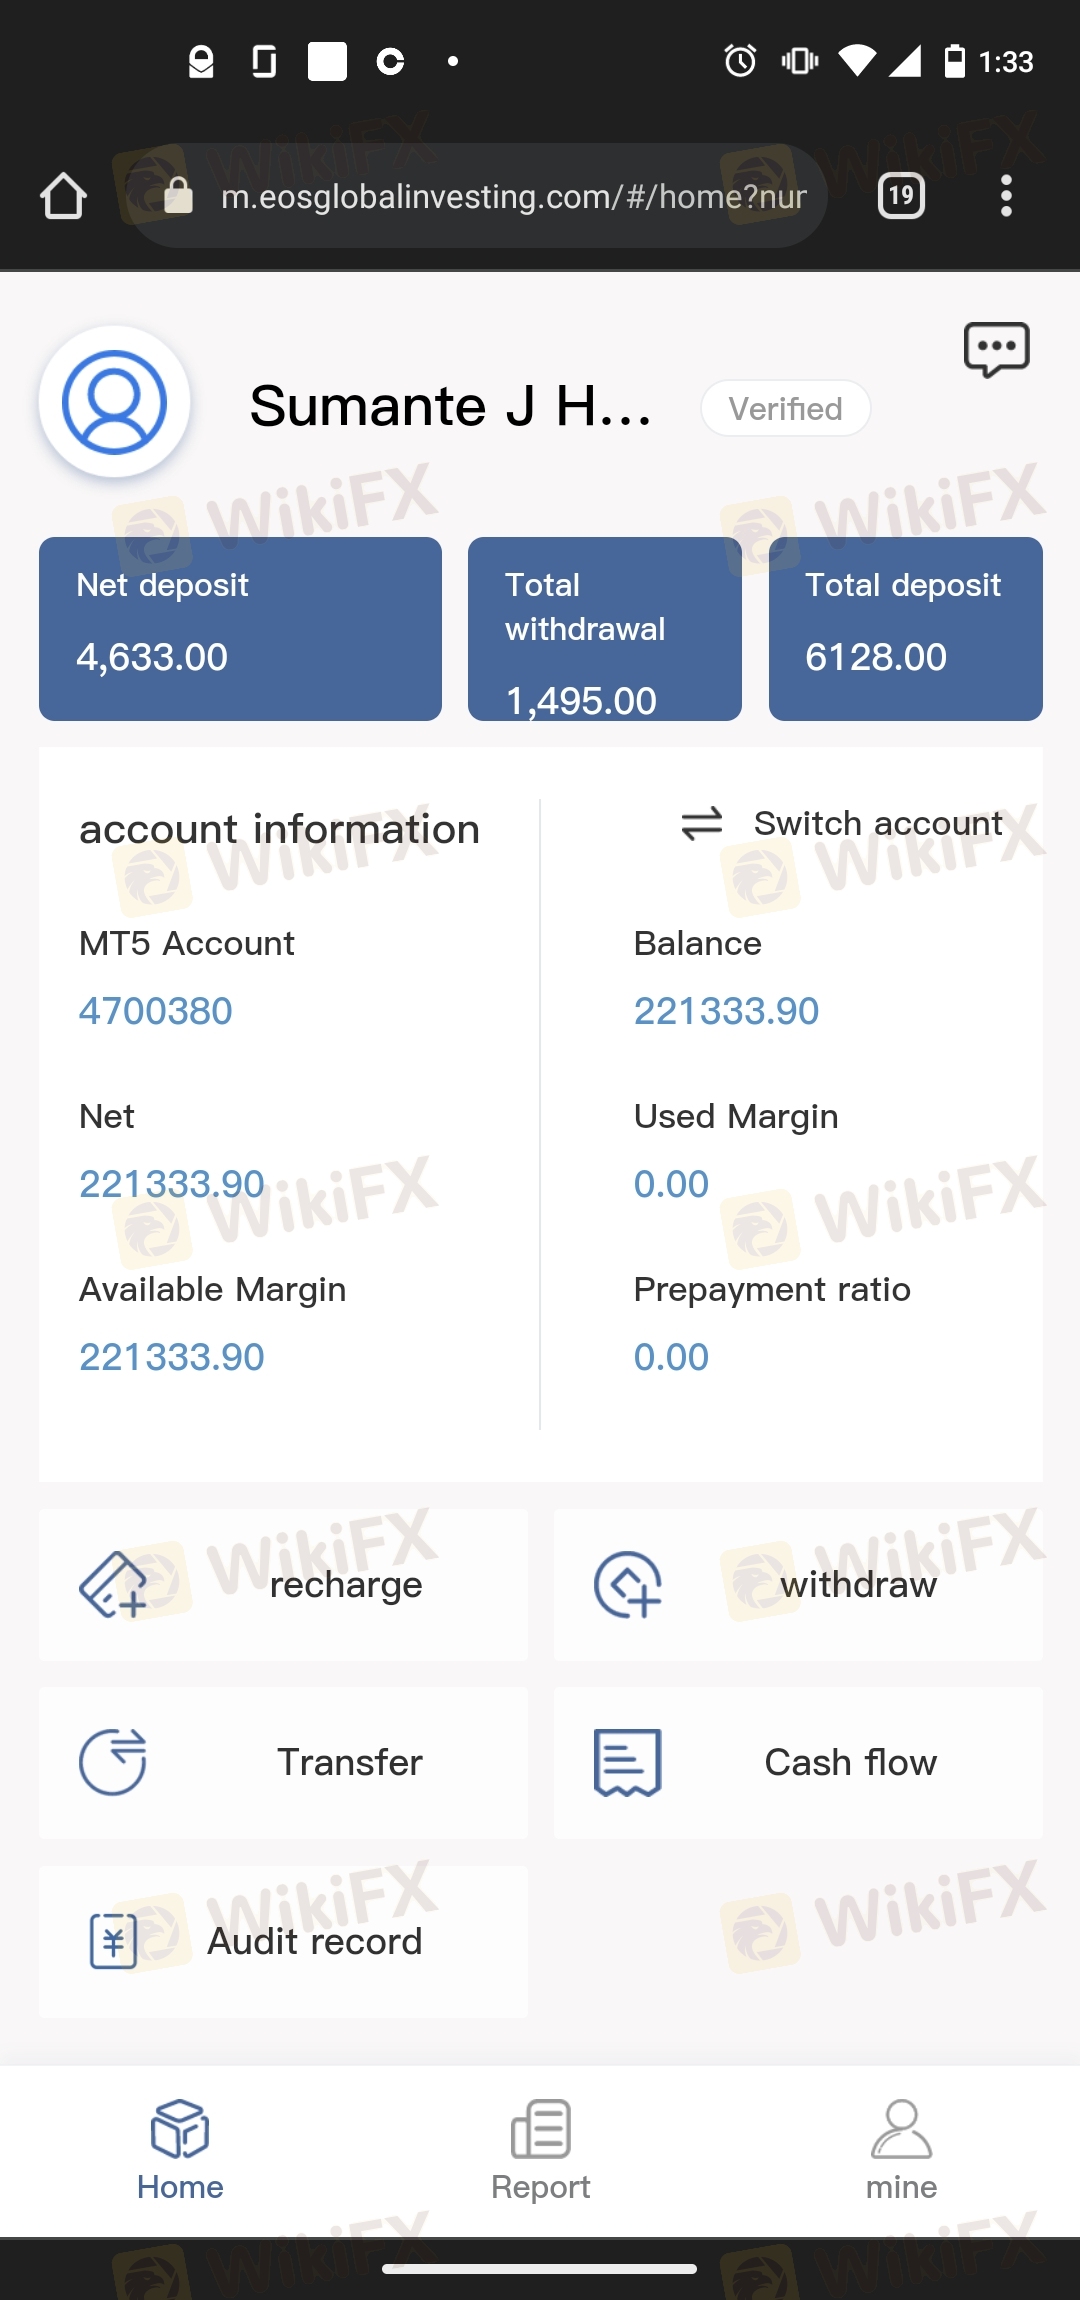Click the recharge card icon
The image size is (1080, 2300).
(x=113, y=1585)
